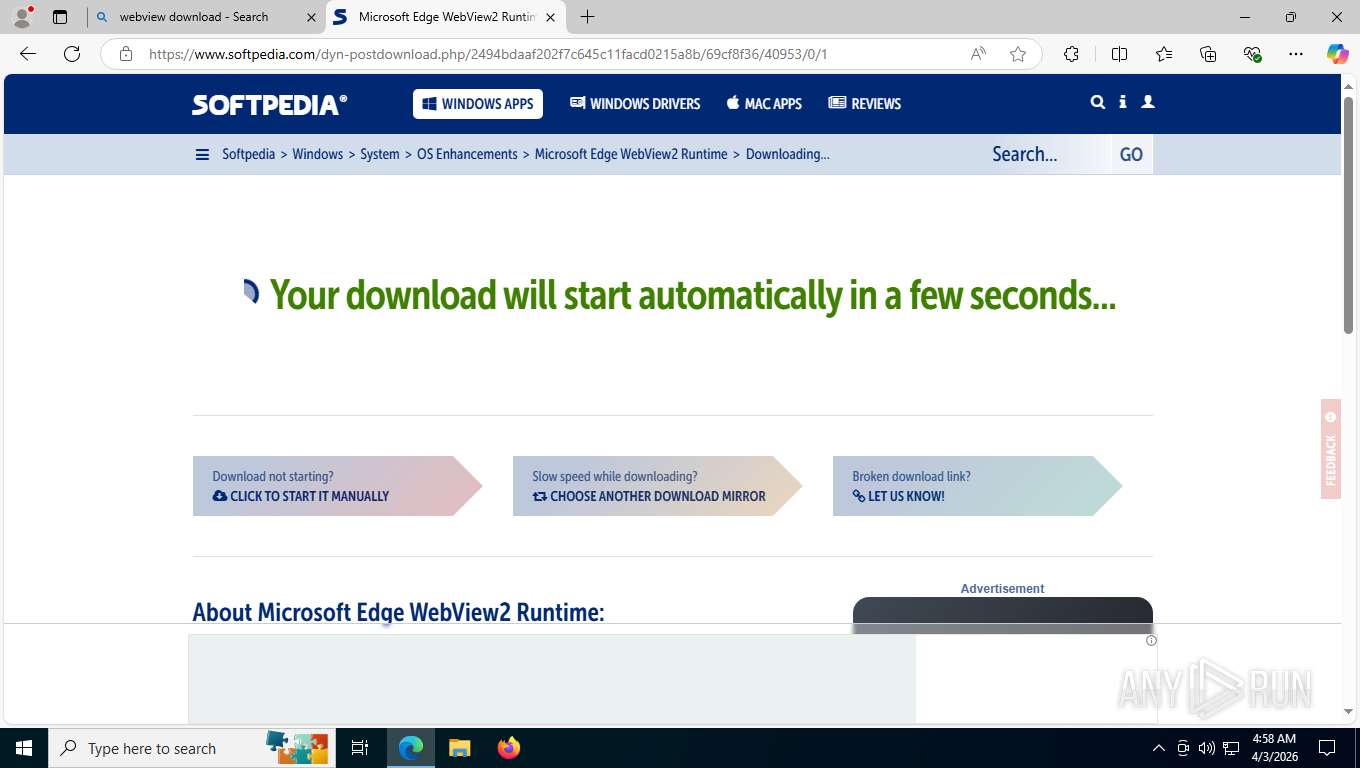
Task: Close the Microsoft Edge WebView2 Runtime tab
Action: click(550, 17)
